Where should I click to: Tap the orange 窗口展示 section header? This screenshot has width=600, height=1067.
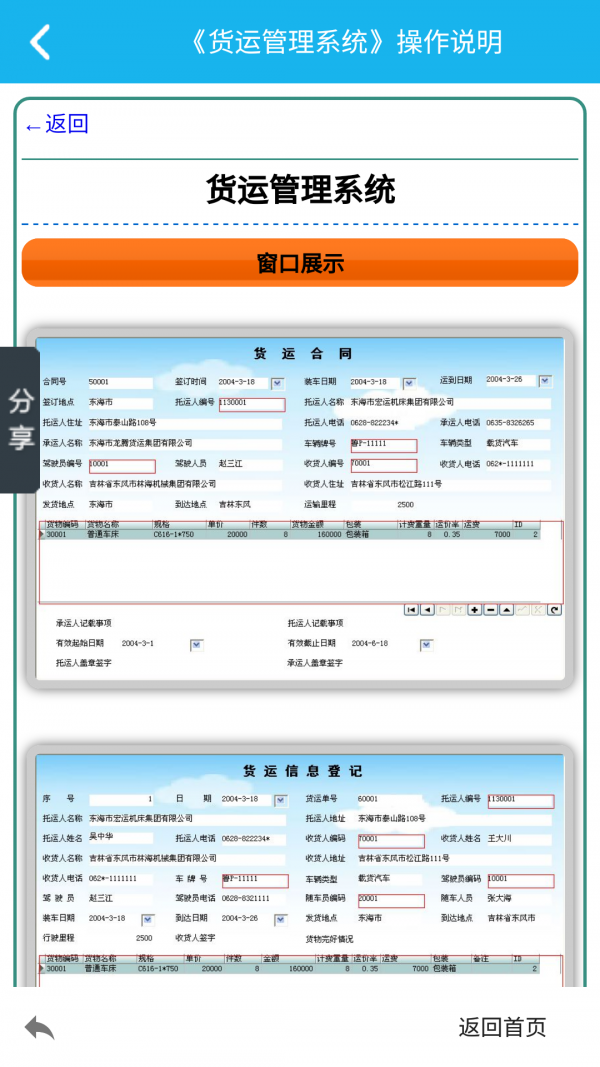[x=300, y=263]
